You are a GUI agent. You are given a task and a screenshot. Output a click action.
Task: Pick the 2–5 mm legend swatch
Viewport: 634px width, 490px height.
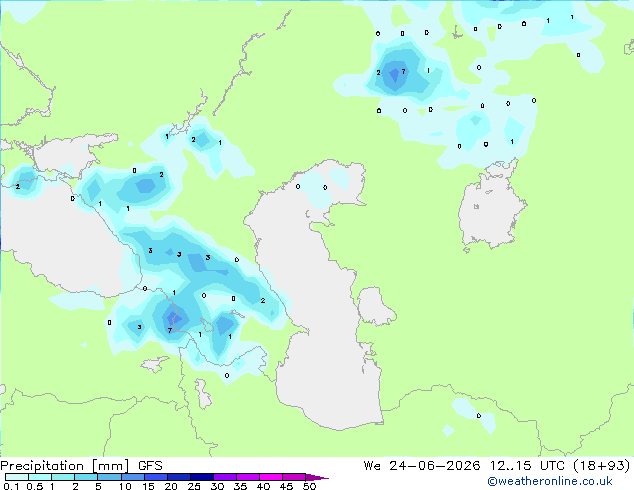coord(86,477)
